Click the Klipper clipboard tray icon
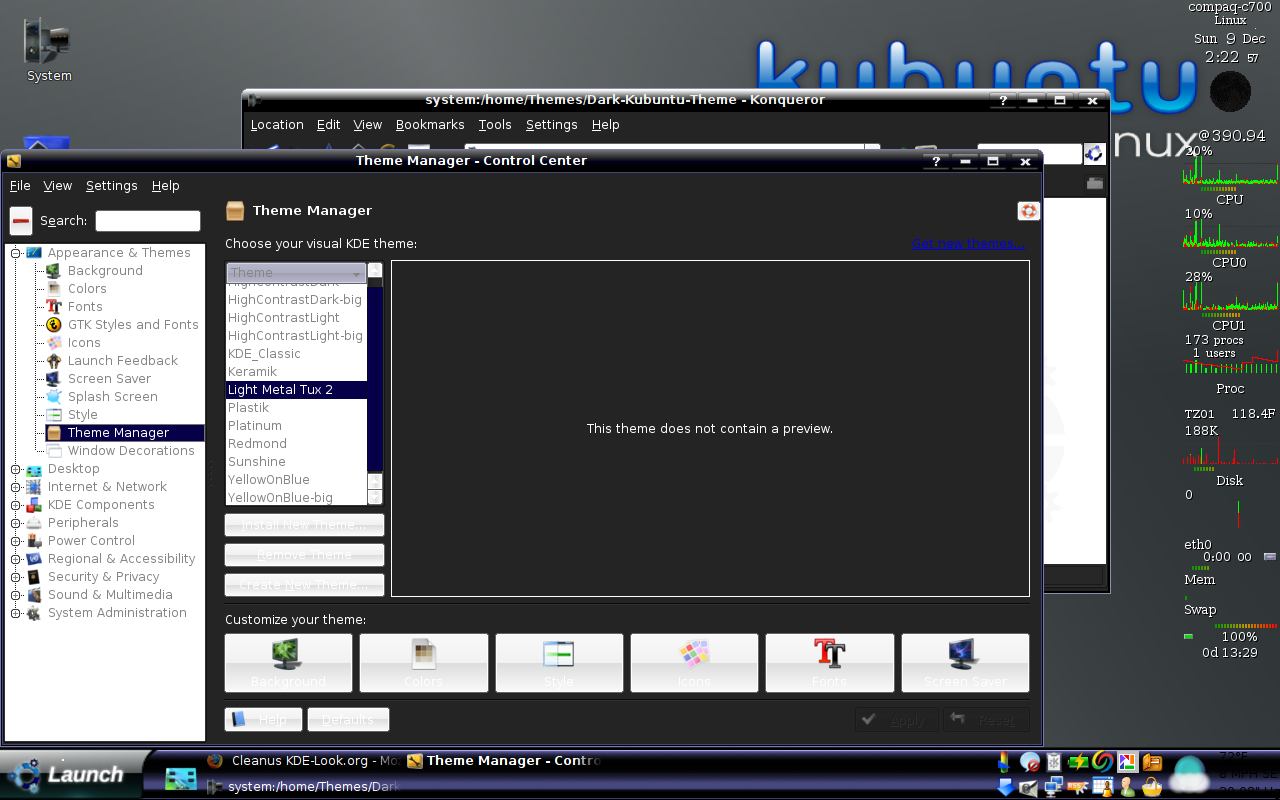The image size is (1280, 800). [1053, 762]
